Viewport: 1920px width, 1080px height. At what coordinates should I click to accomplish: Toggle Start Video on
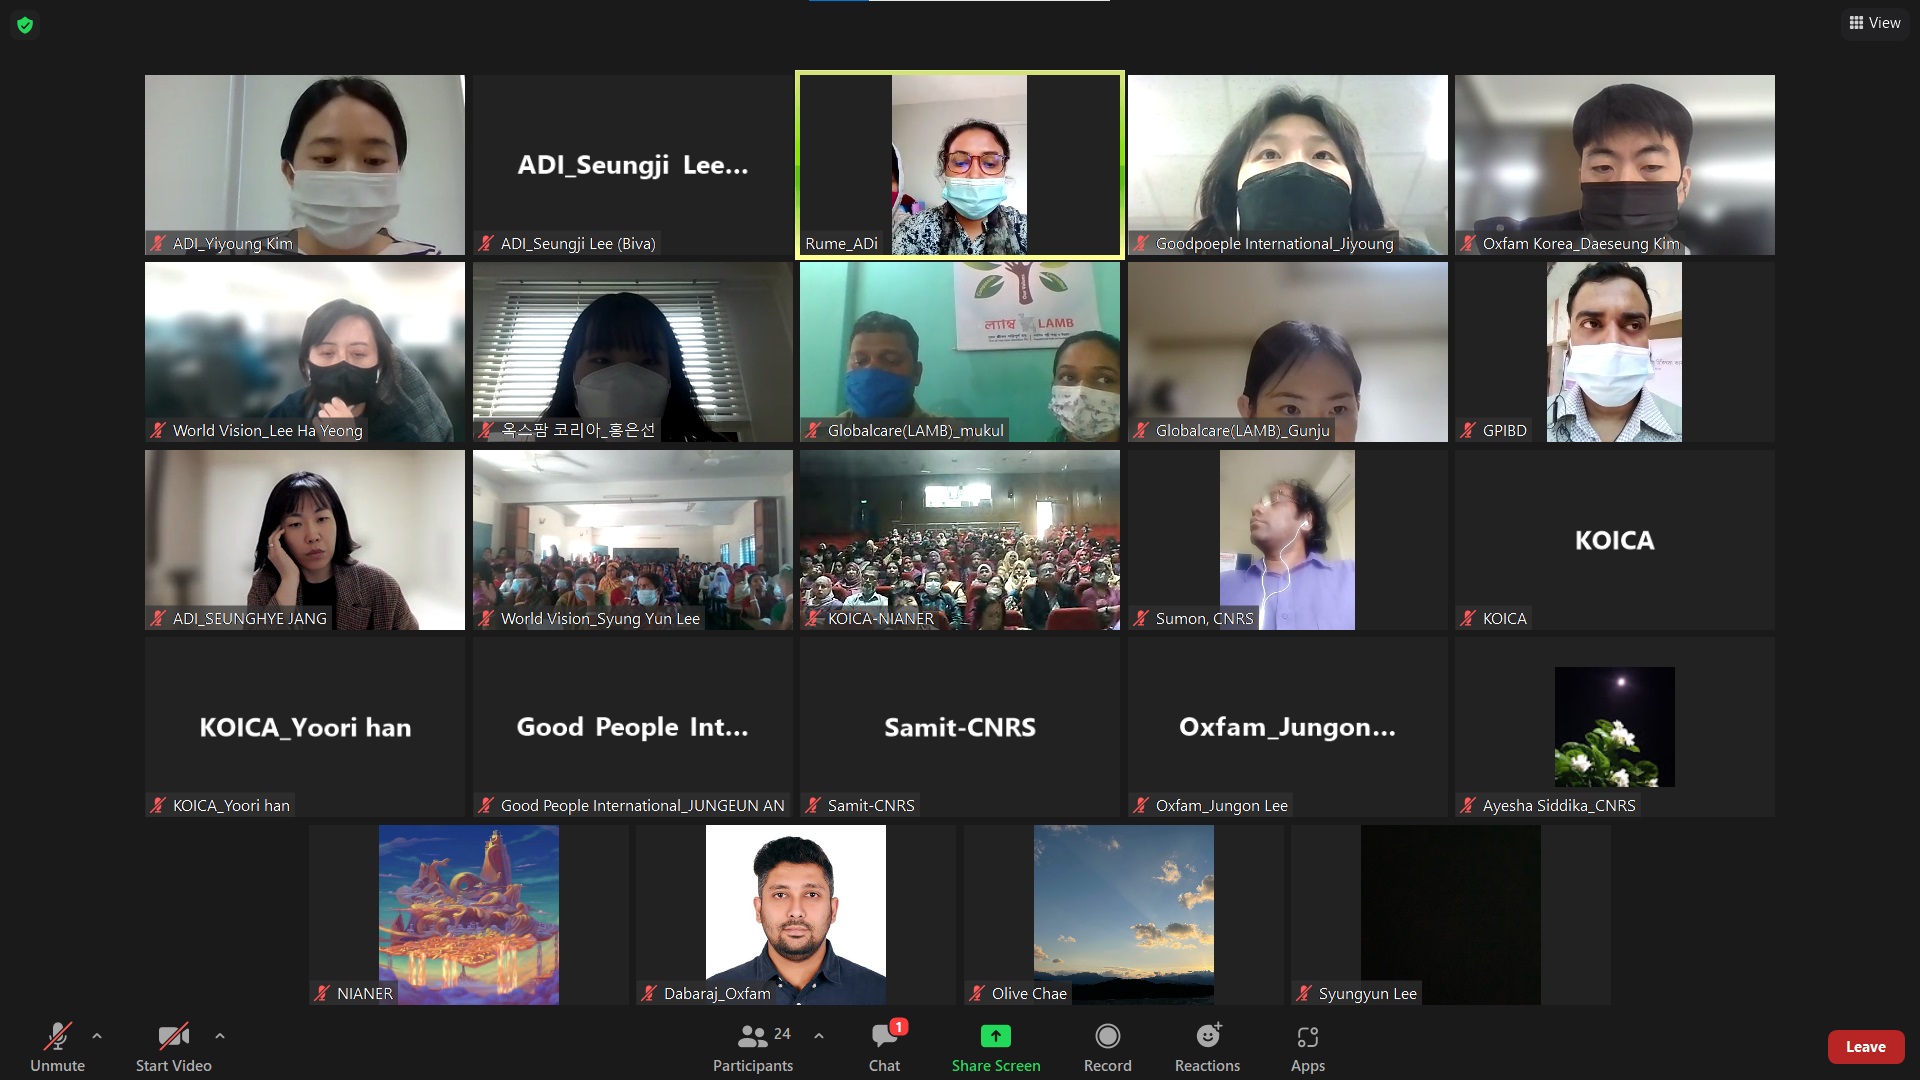pos(173,1046)
